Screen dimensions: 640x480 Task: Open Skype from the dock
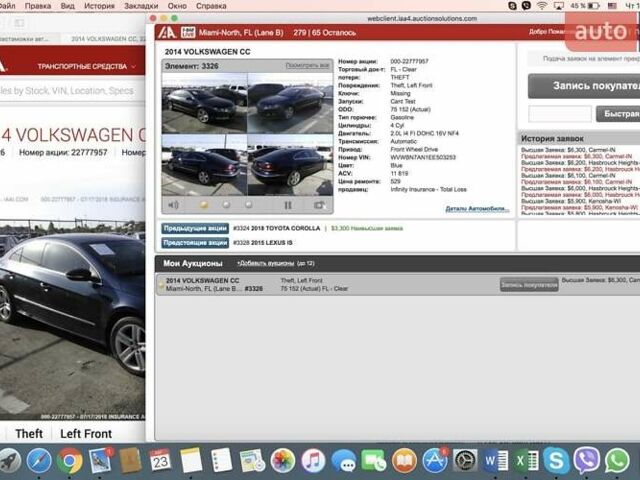(x=556, y=460)
